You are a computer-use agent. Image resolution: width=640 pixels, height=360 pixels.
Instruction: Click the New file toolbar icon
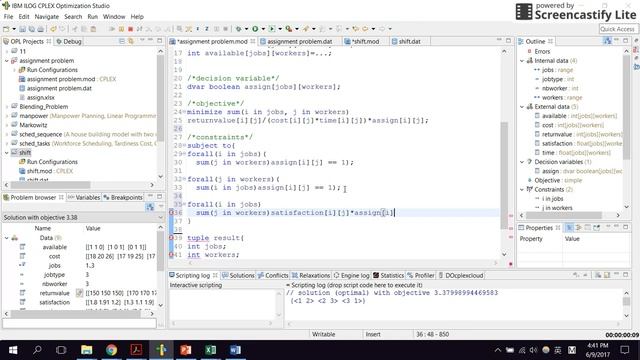pyautogui.click(x=6, y=29)
